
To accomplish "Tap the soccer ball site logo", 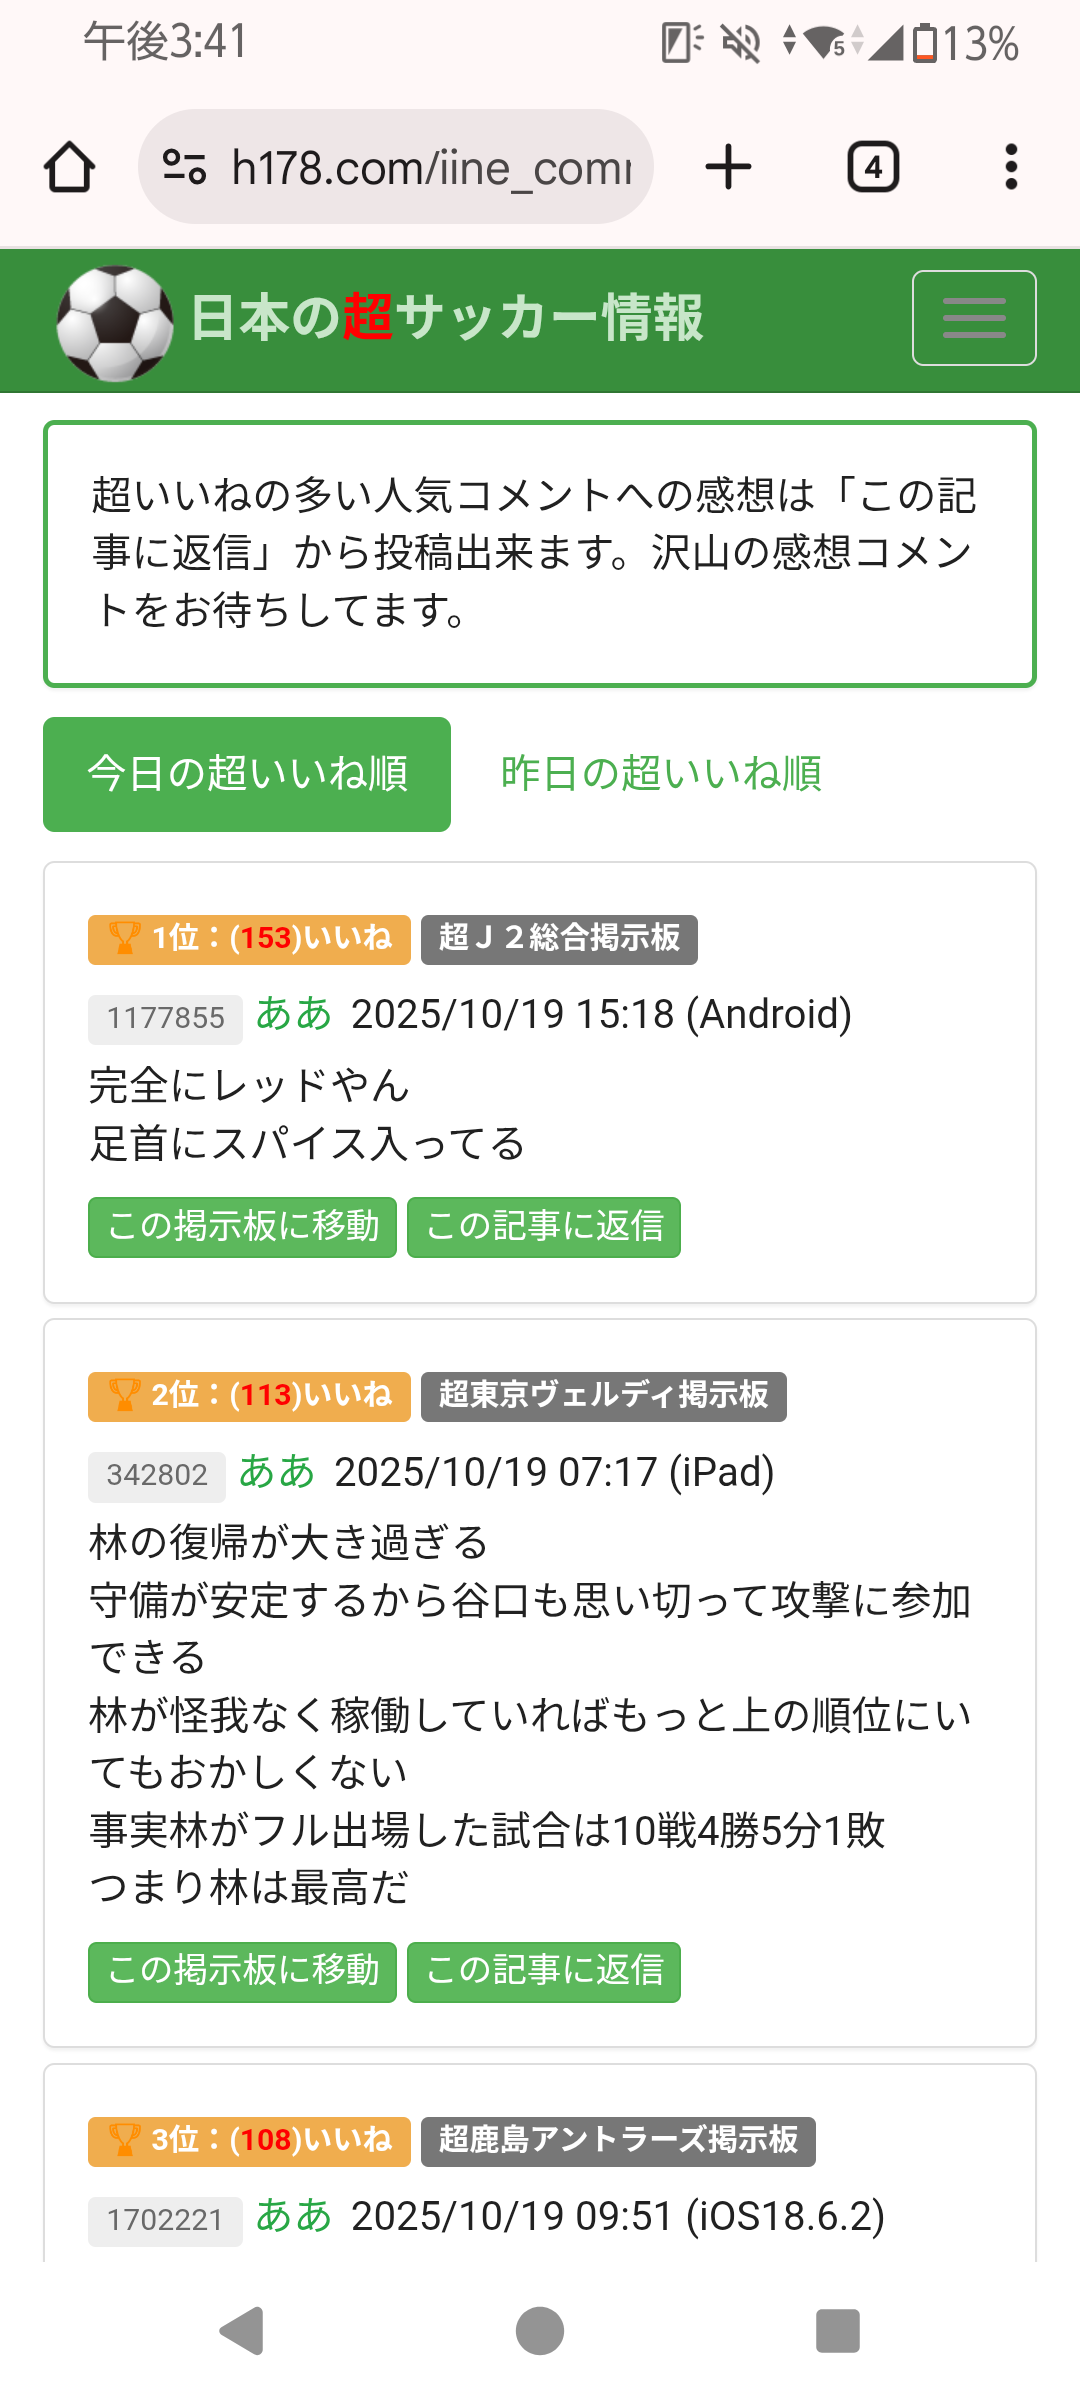I will pos(114,322).
